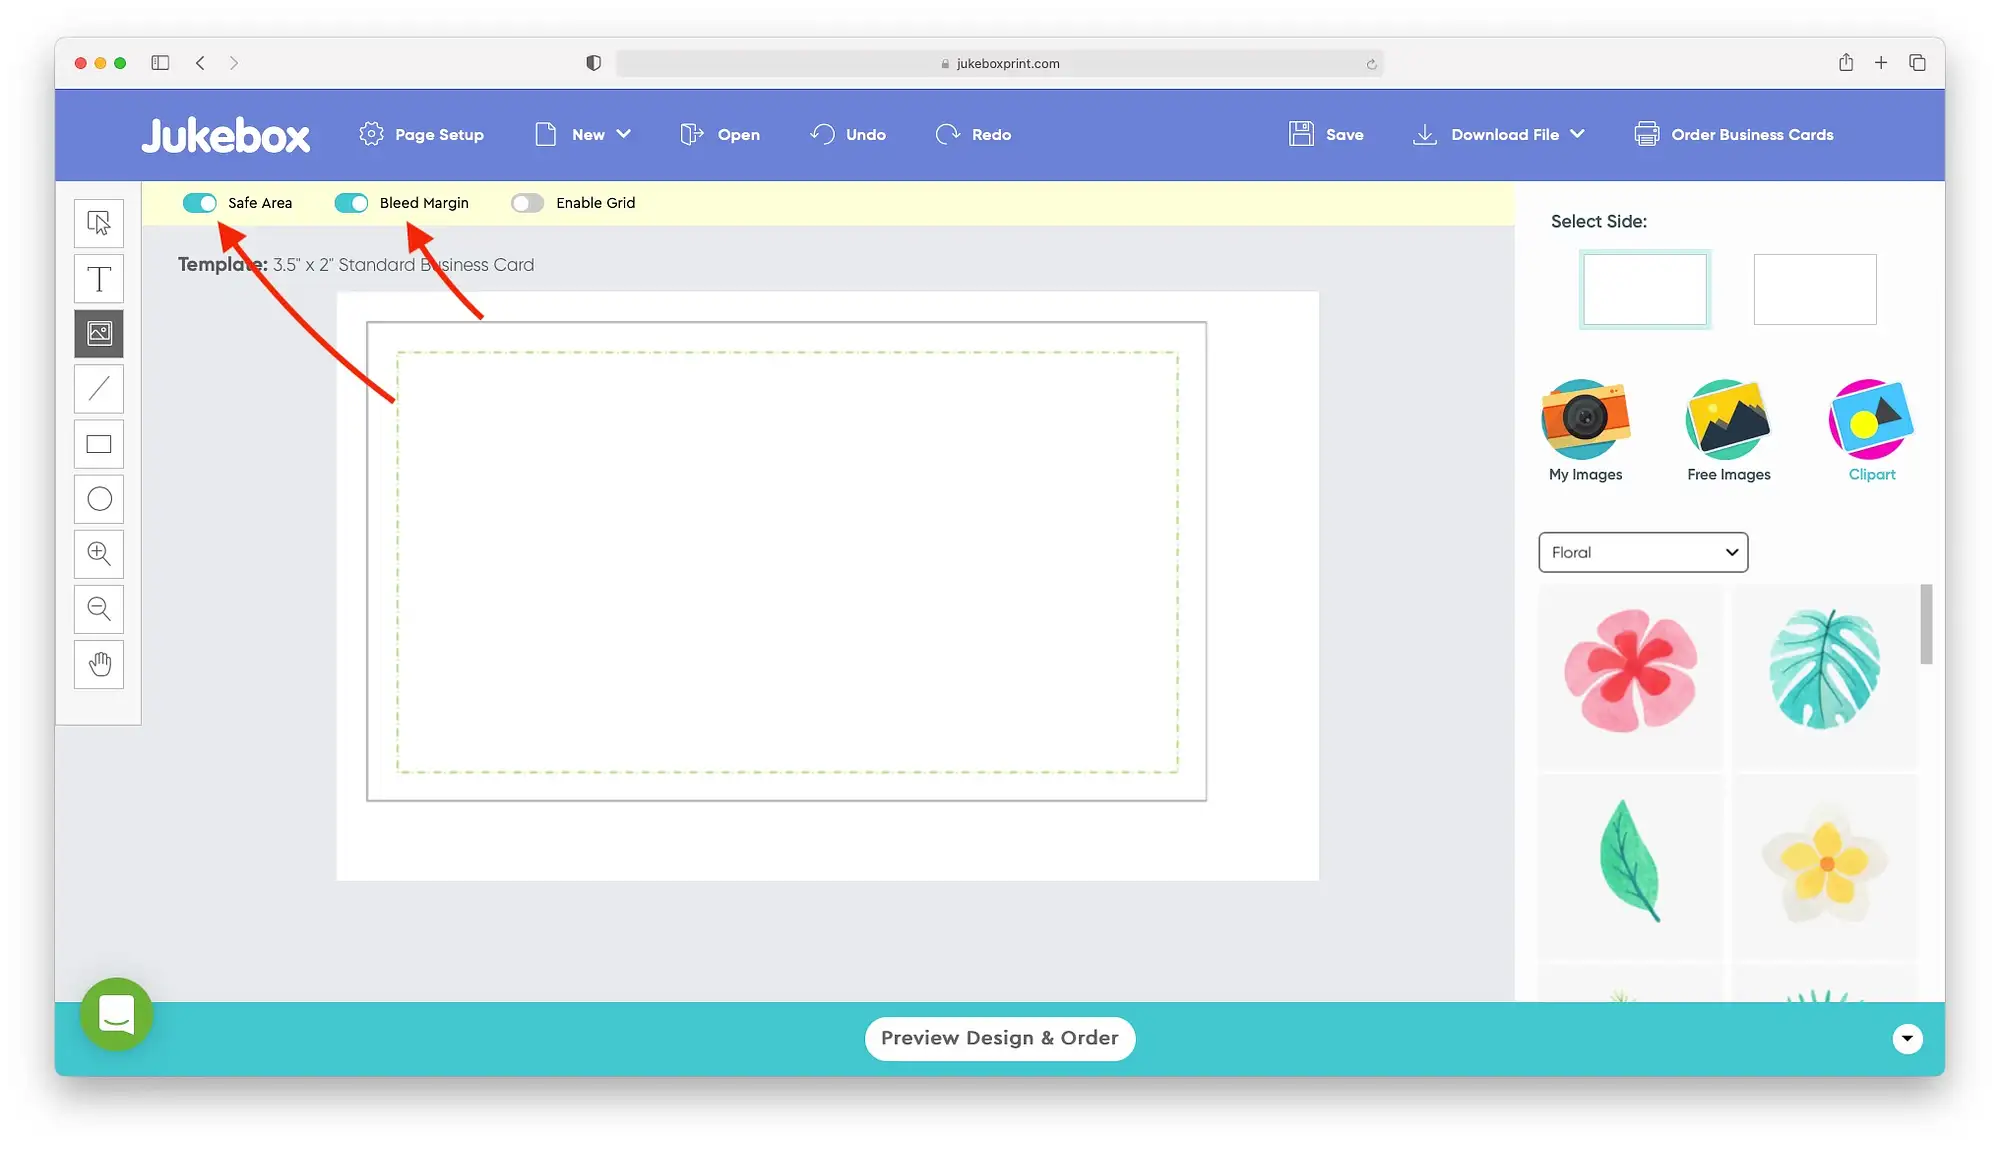Expand the New document dropdown
This screenshot has width=2000, height=1149.
click(621, 133)
